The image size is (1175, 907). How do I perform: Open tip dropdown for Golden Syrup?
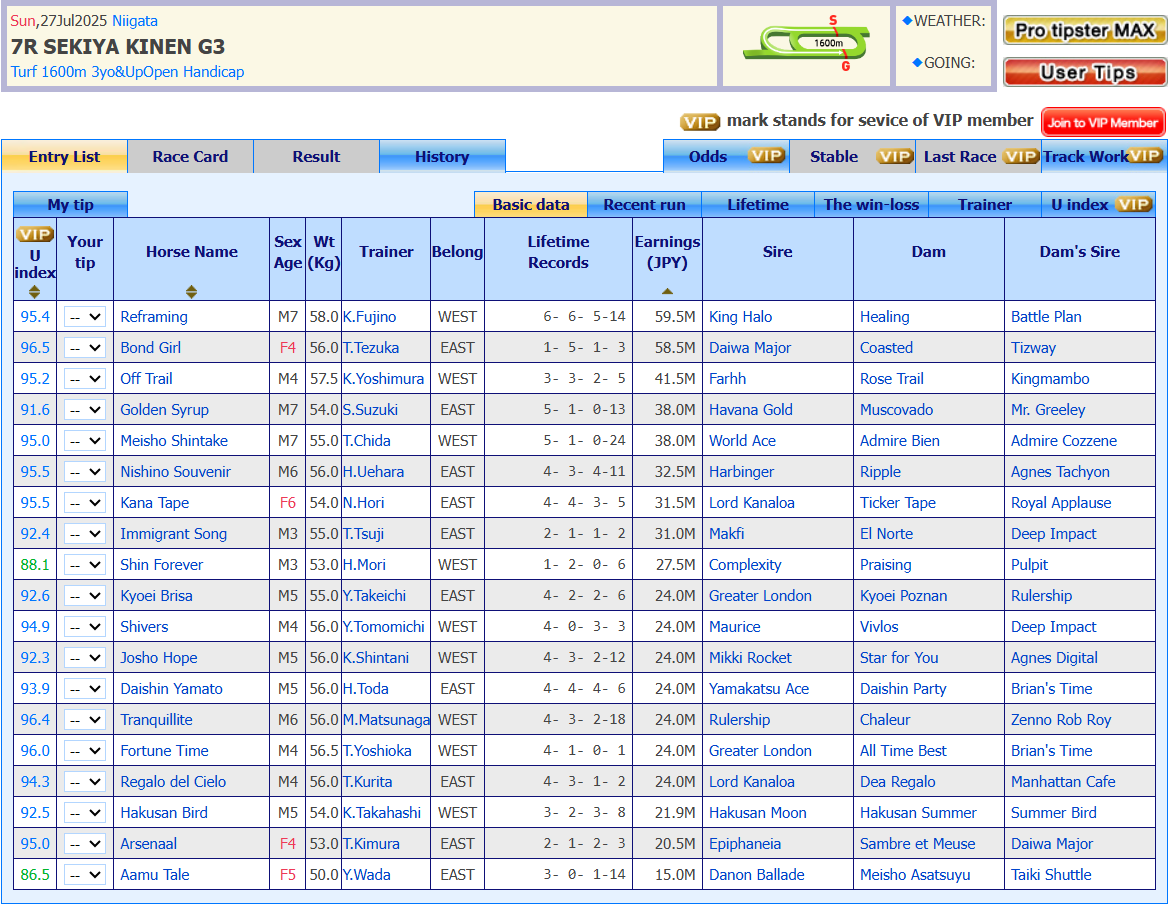(85, 410)
